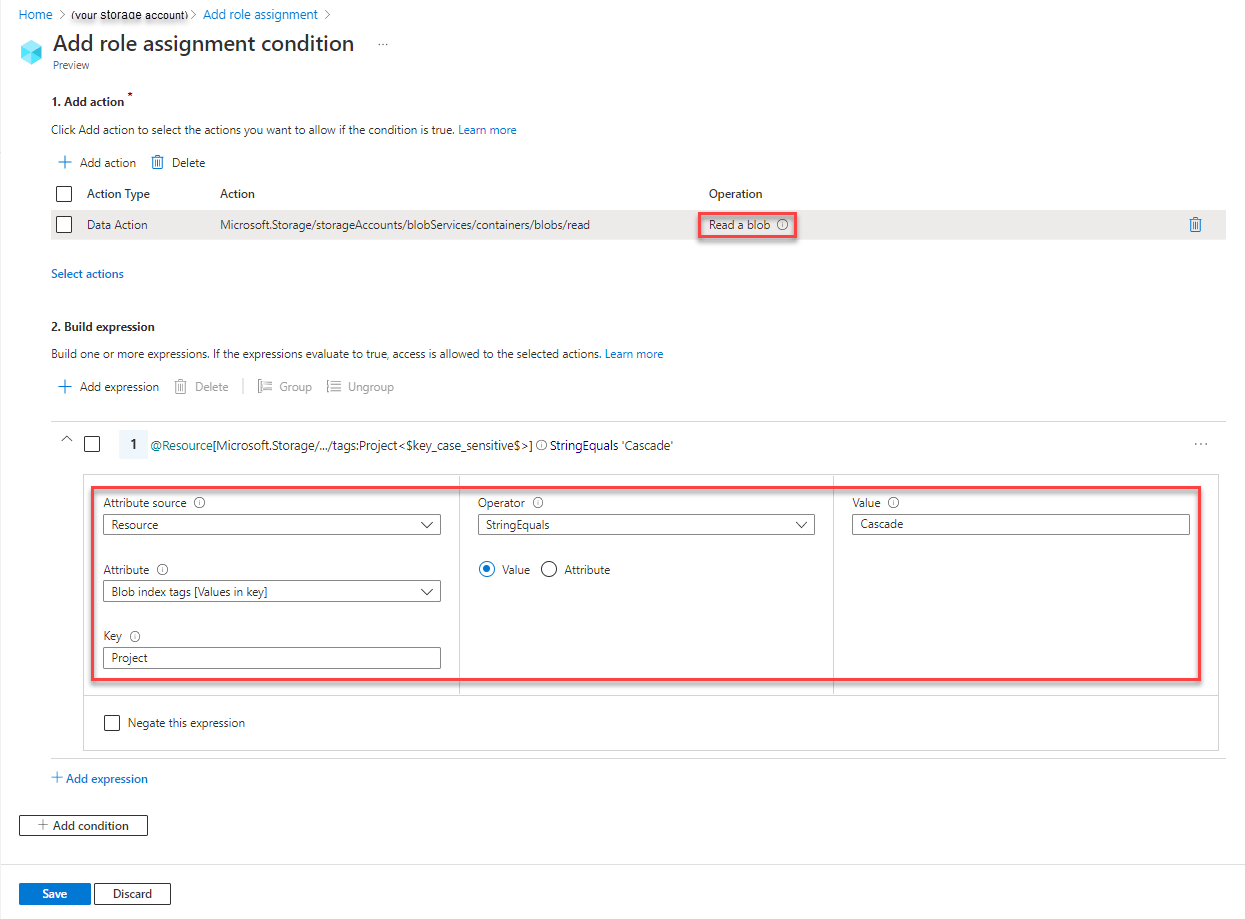Click the blue cube resource icon
This screenshot has width=1245, height=919.
[x=32, y=51]
